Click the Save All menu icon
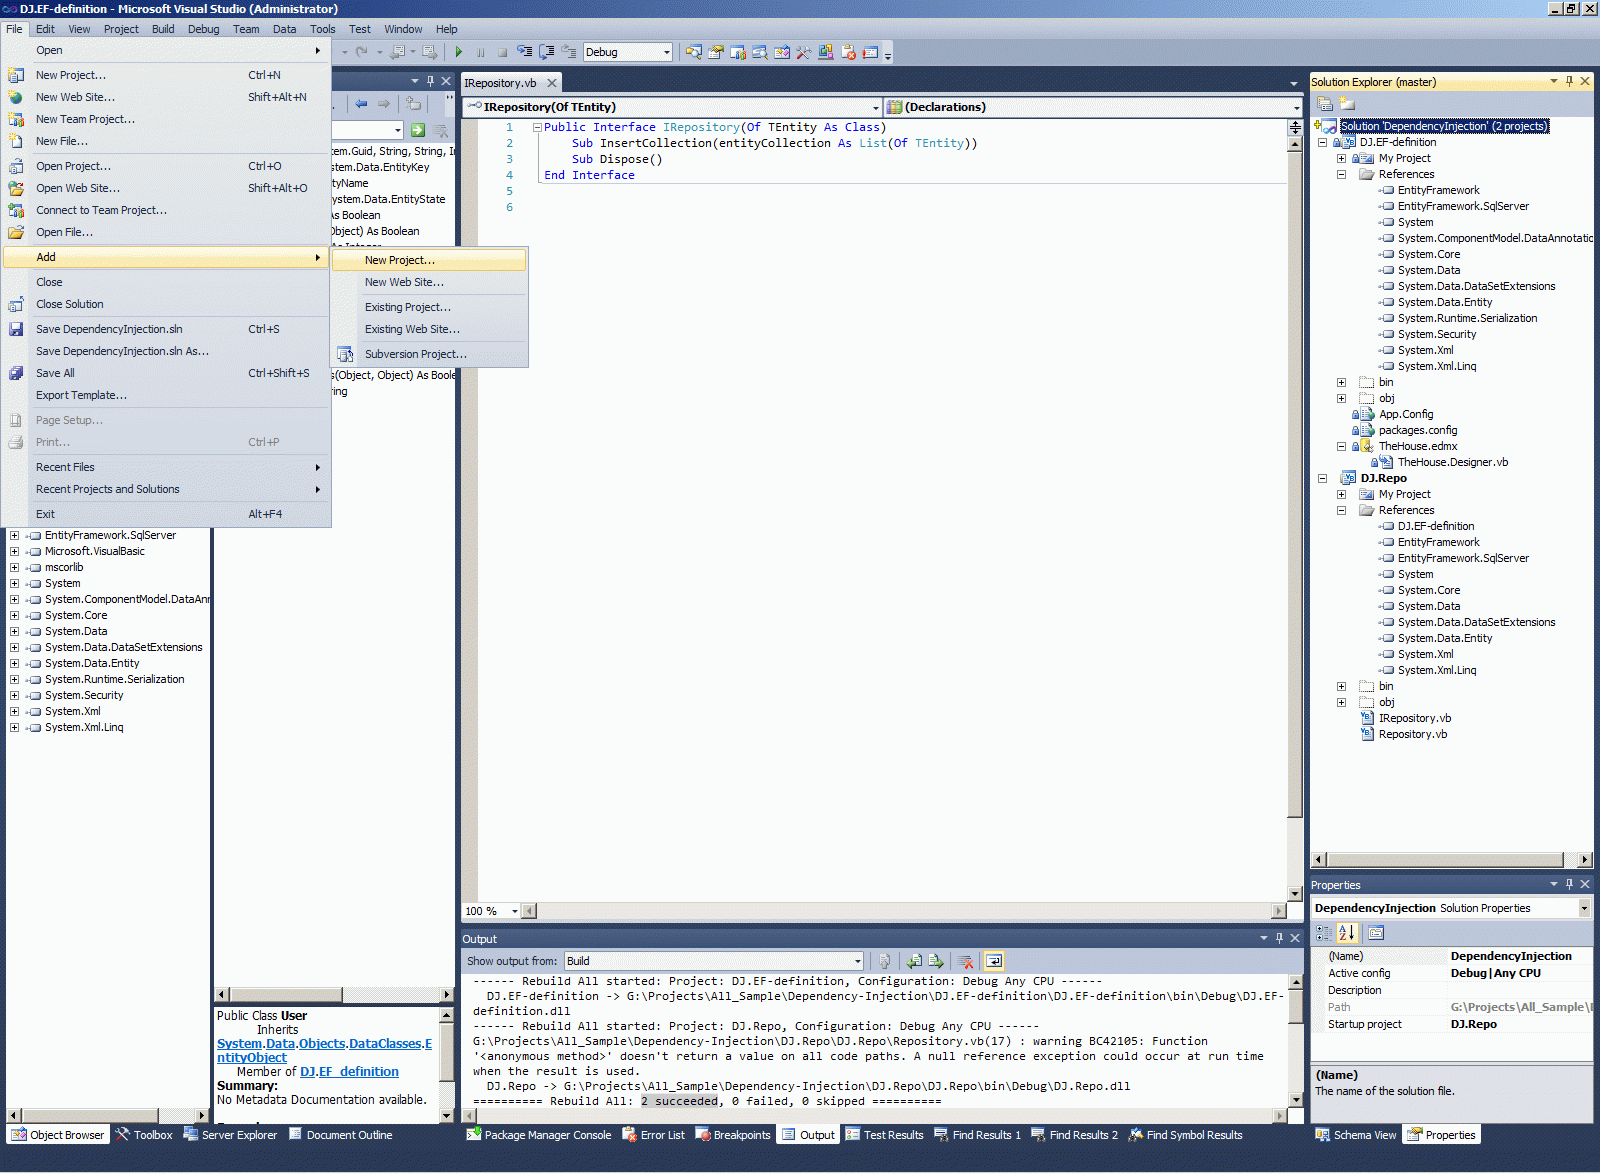 tap(16, 373)
